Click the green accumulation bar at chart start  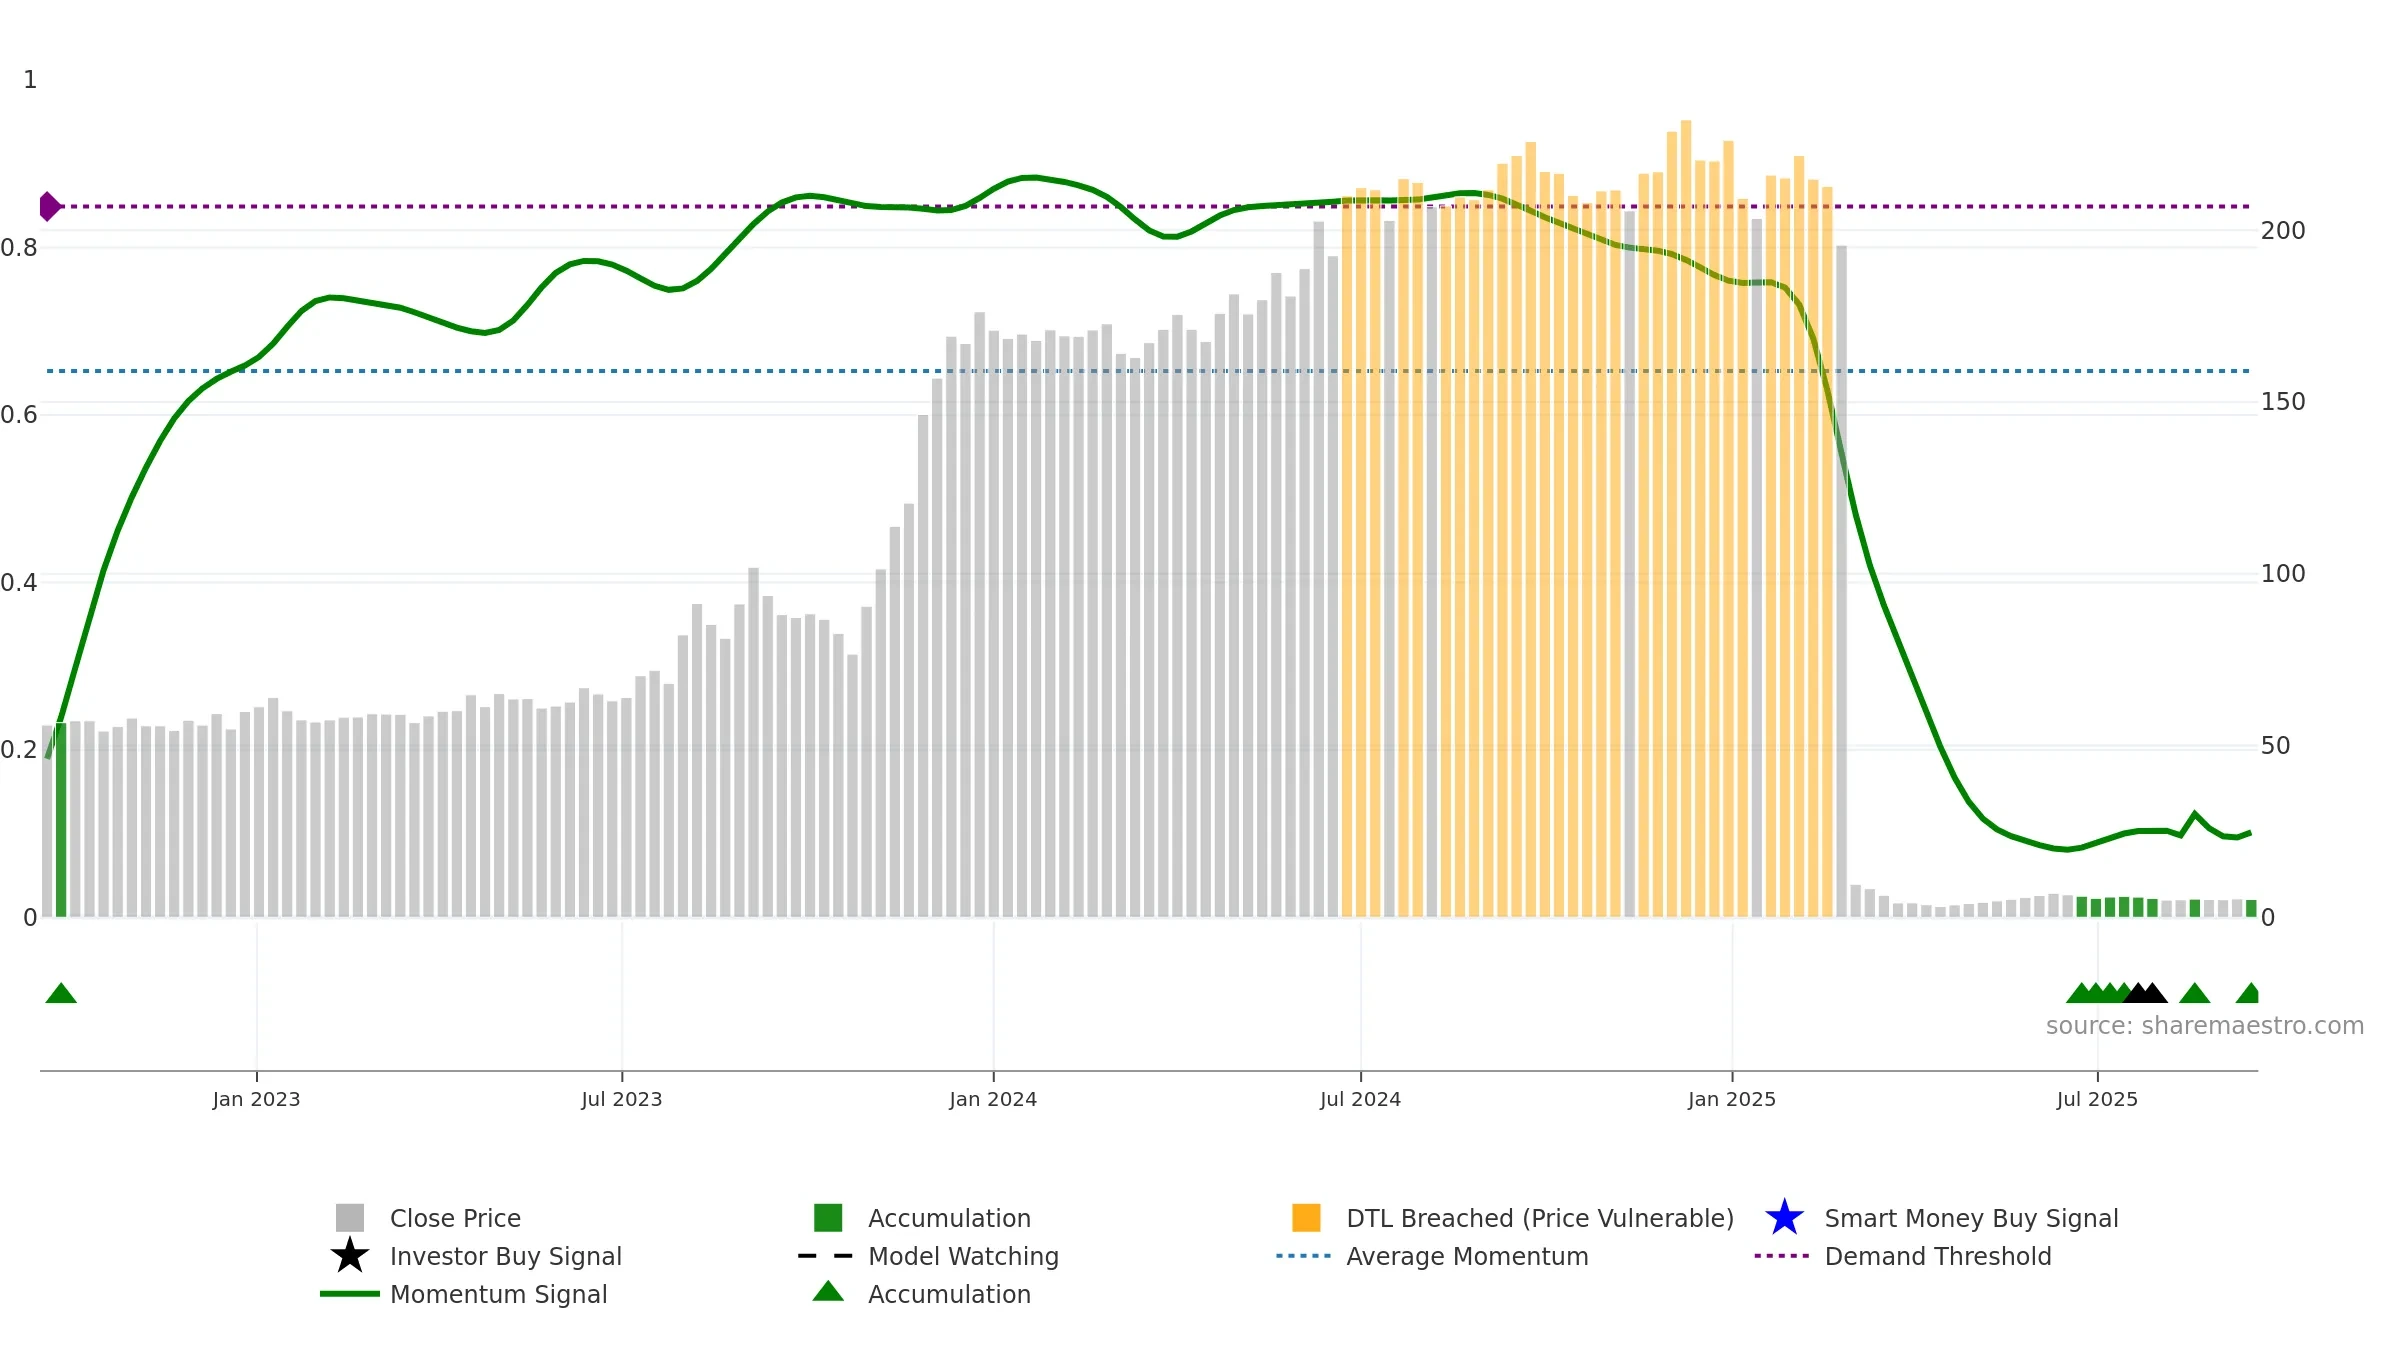[61, 819]
